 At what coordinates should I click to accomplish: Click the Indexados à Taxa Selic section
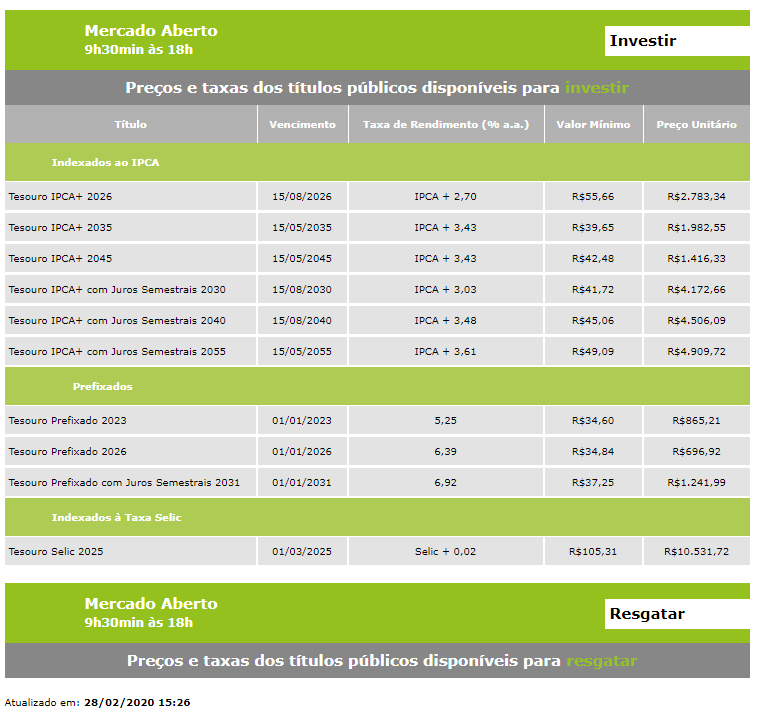click(x=116, y=518)
